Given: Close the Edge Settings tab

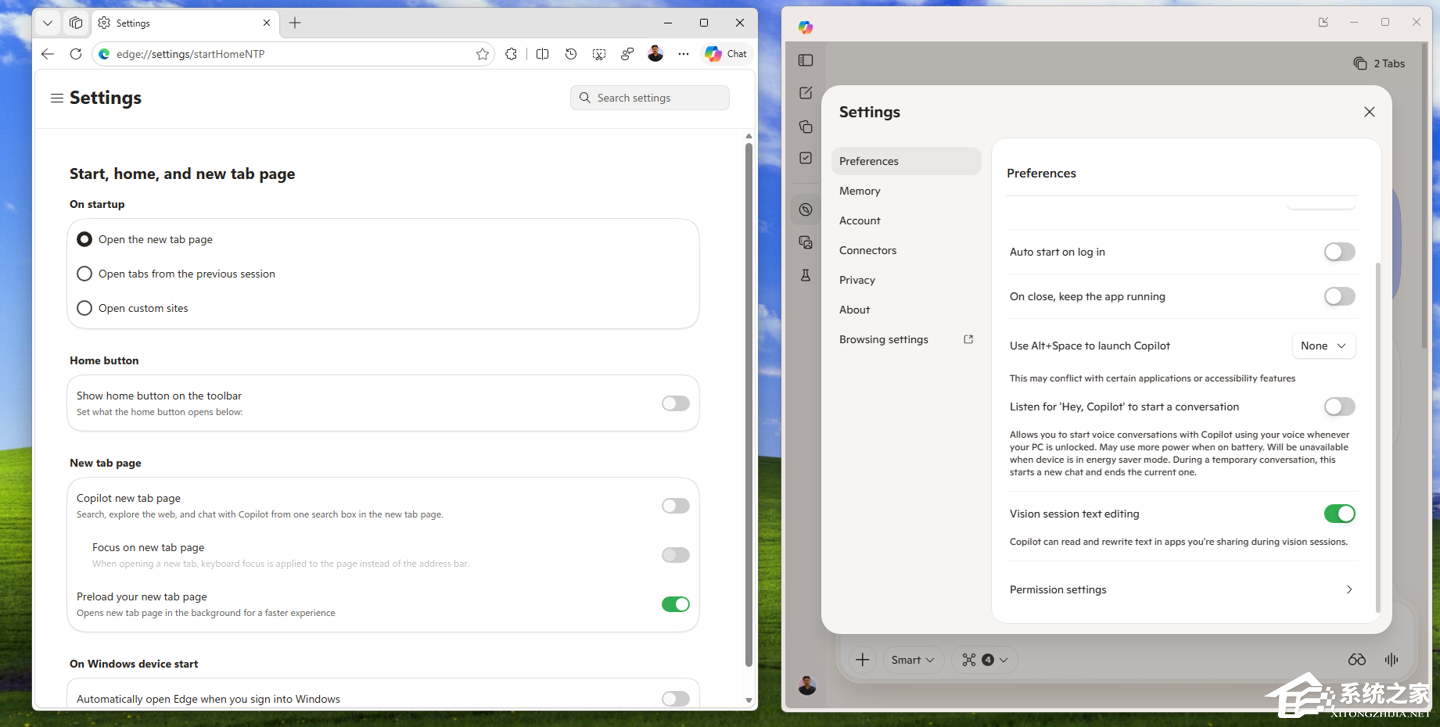Looking at the screenshot, I should tap(267, 23).
